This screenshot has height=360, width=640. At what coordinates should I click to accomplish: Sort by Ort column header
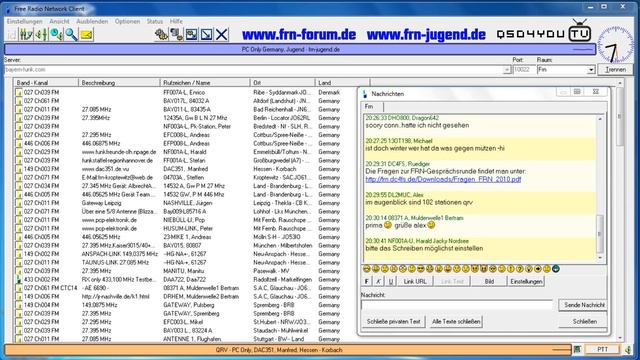(x=282, y=83)
